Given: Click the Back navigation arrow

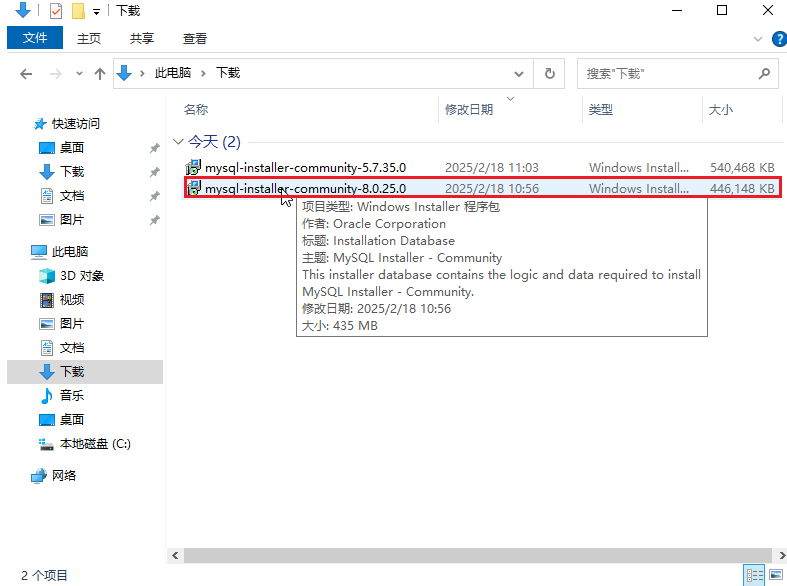Looking at the screenshot, I should tap(26, 74).
